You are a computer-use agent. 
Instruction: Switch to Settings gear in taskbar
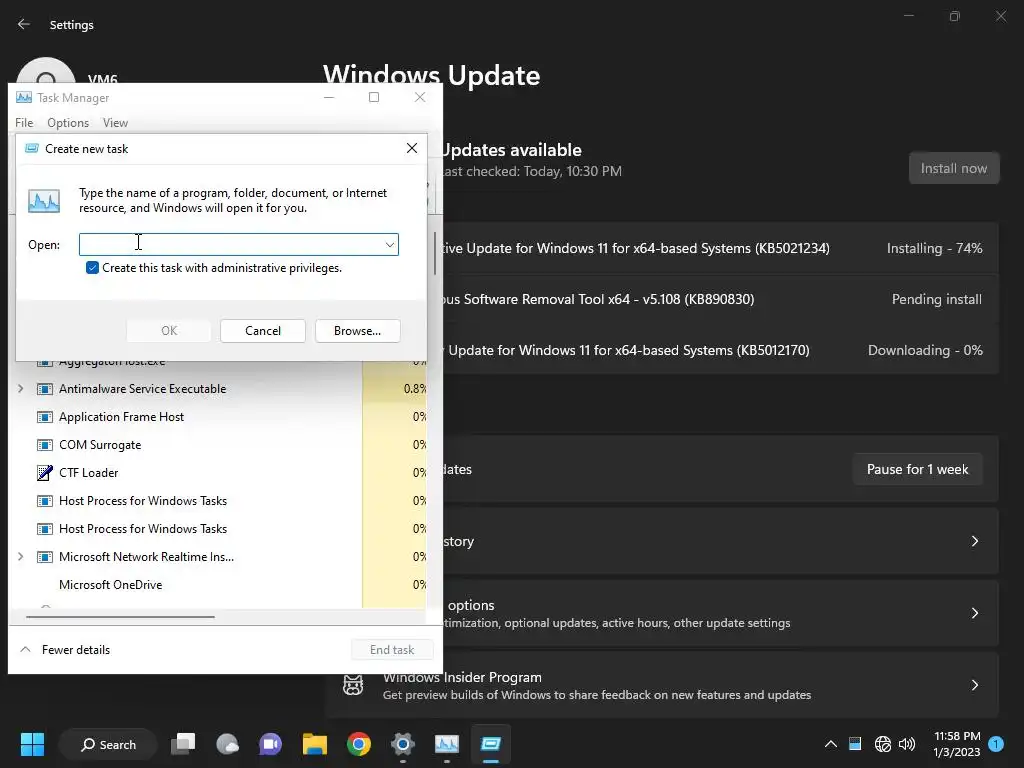403,744
